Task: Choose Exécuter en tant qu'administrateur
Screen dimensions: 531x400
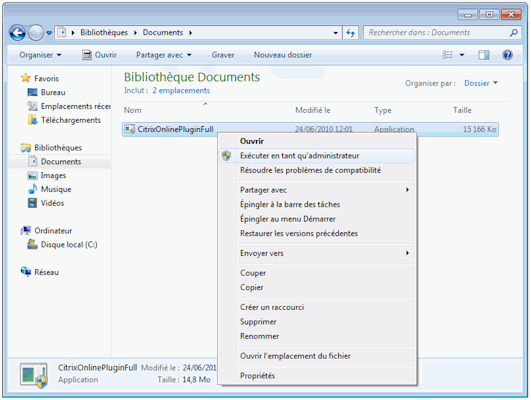Action: tap(317, 156)
